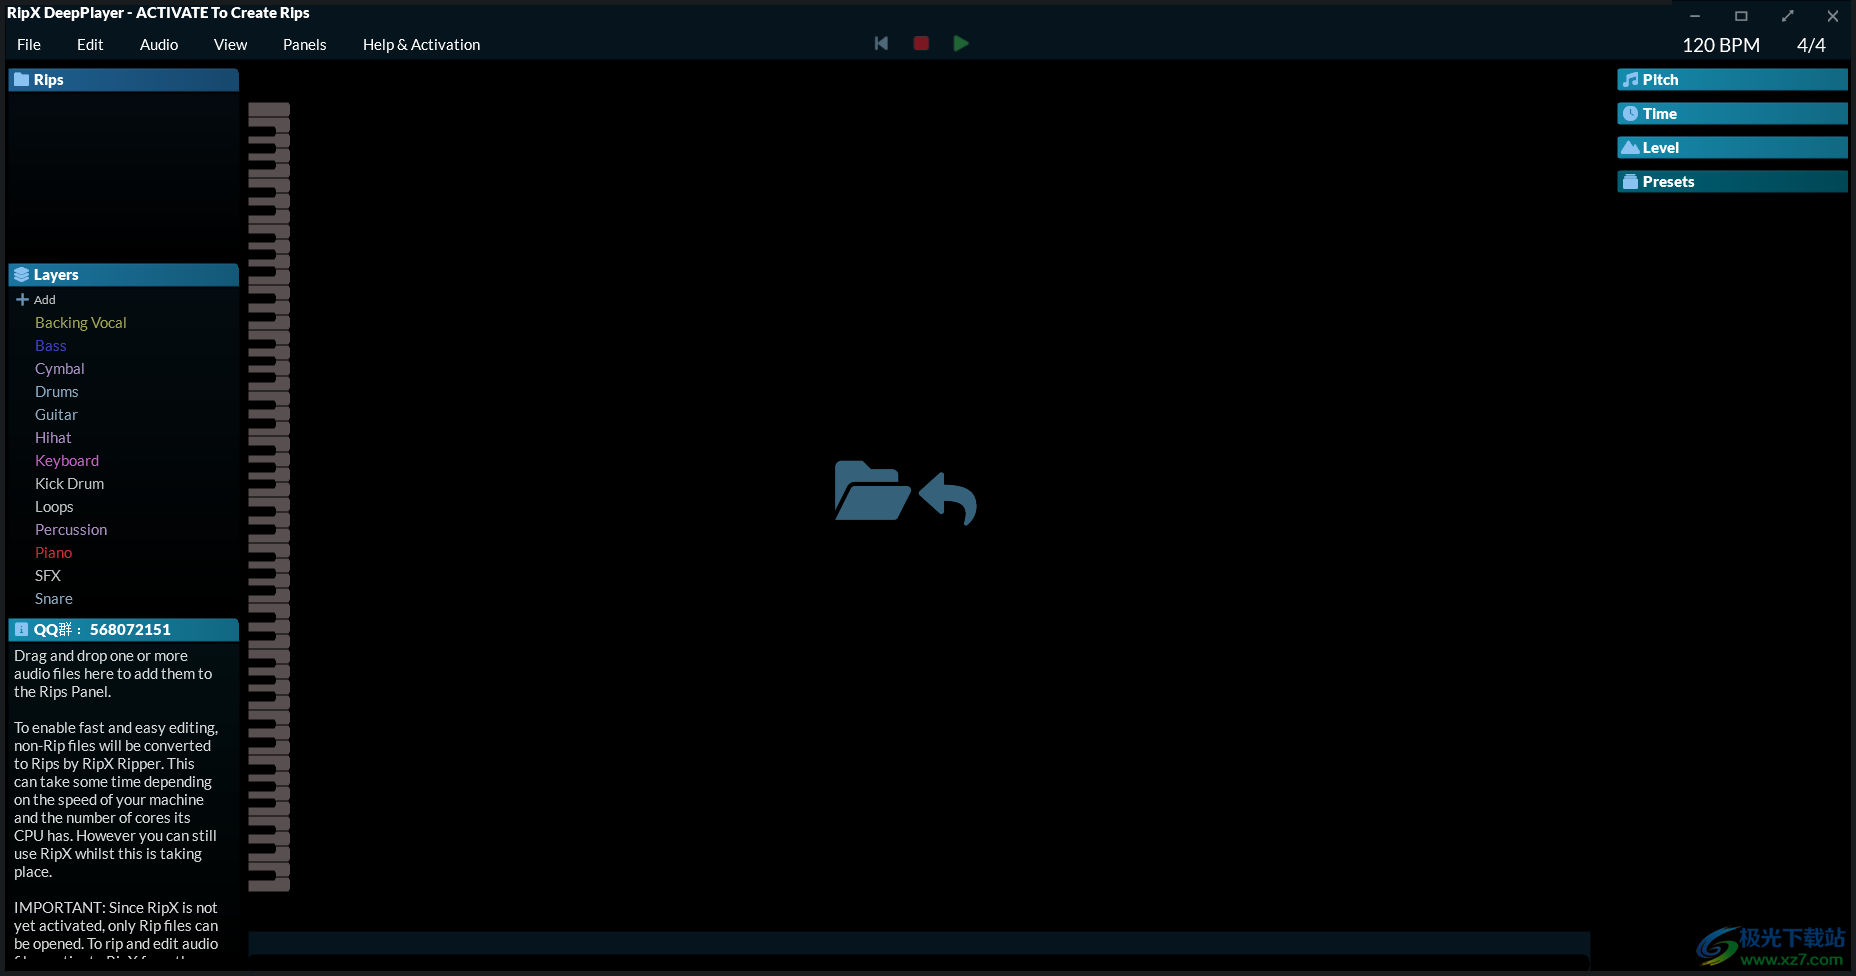Image resolution: width=1856 pixels, height=976 pixels.
Task: Open the File menu
Action: click(28, 44)
